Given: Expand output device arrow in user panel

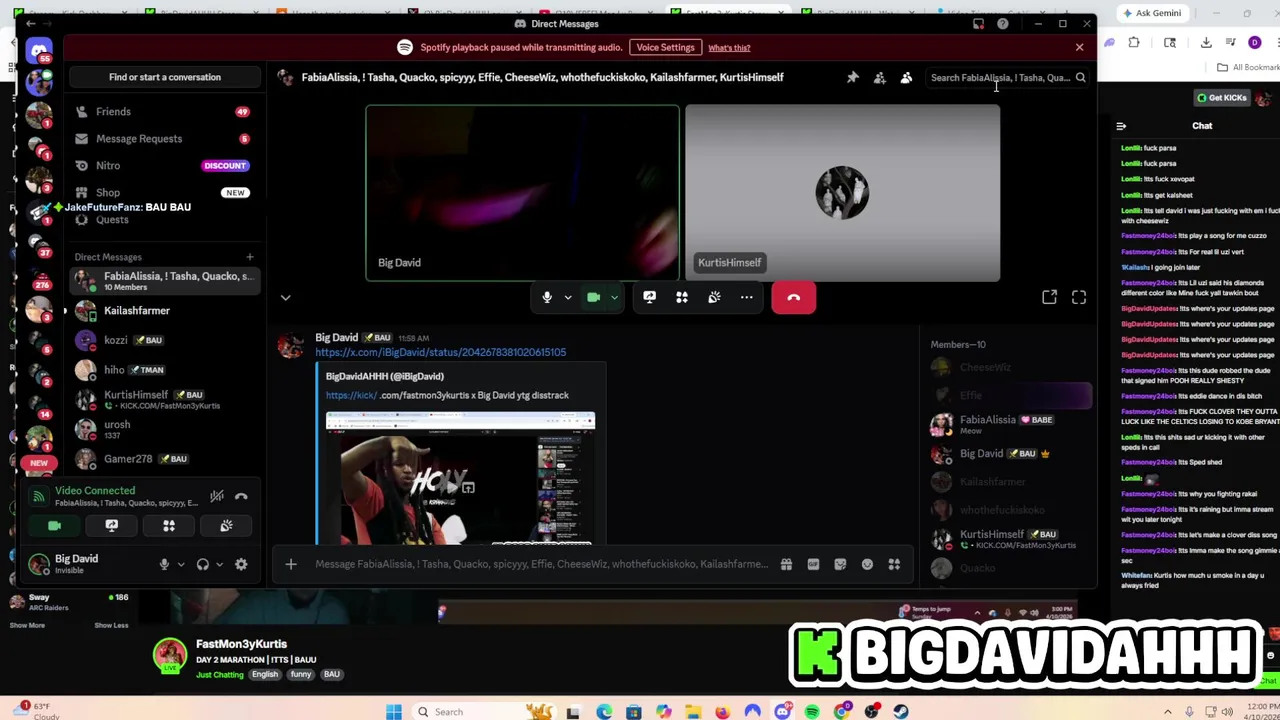Looking at the screenshot, I should point(219,564).
